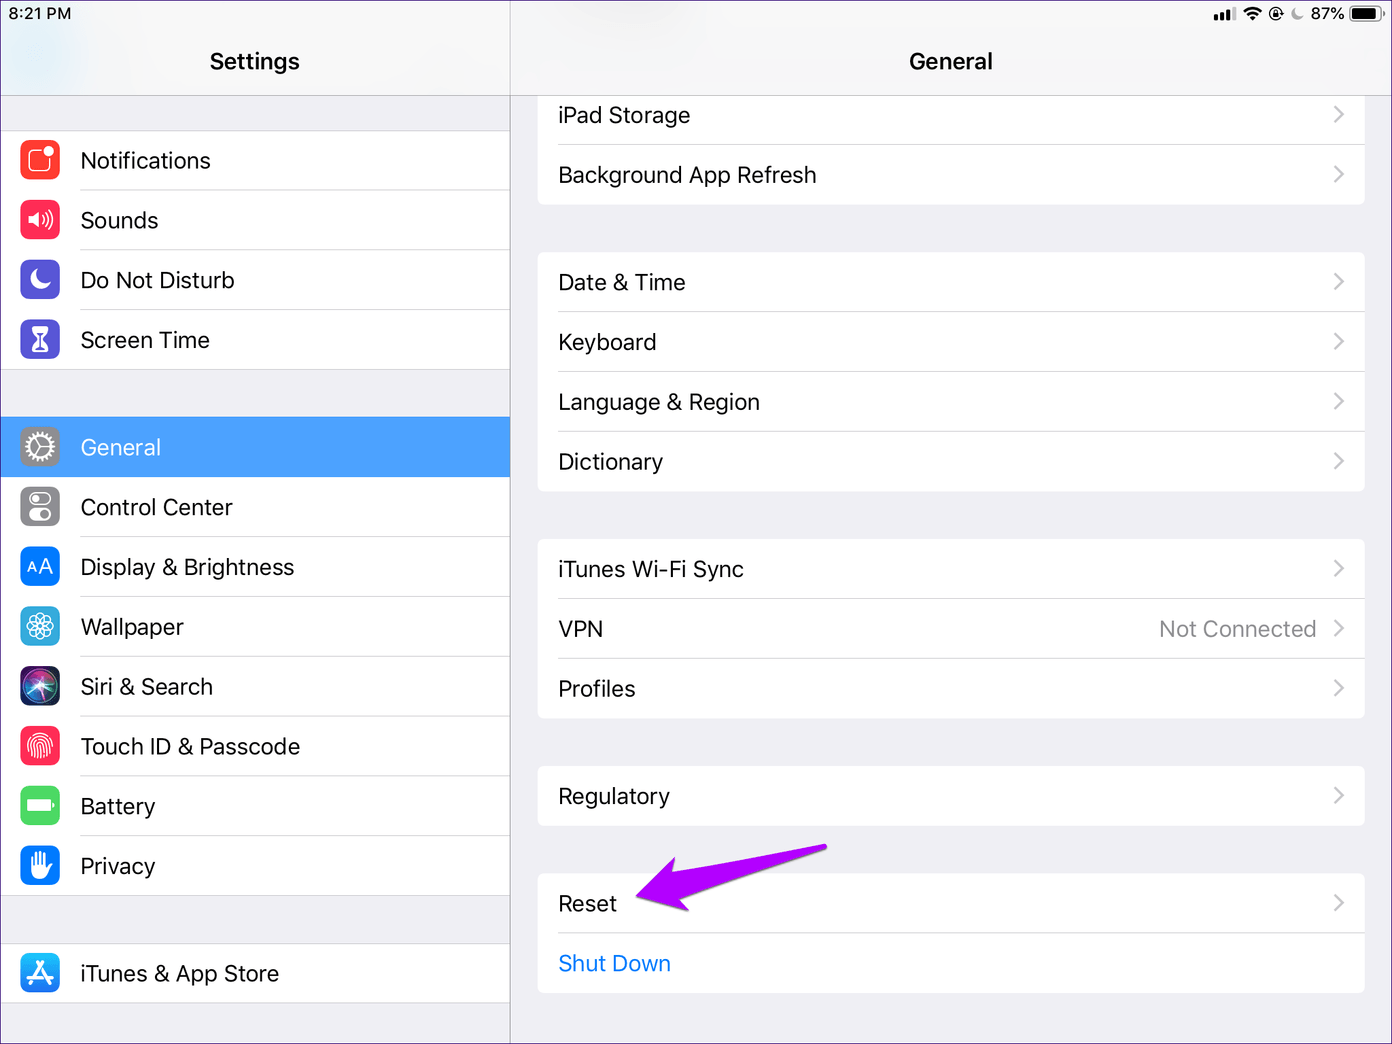Tap the Touch ID fingerprint icon
The width and height of the screenshot is (1392, 1044).
[x=40, y=746]
